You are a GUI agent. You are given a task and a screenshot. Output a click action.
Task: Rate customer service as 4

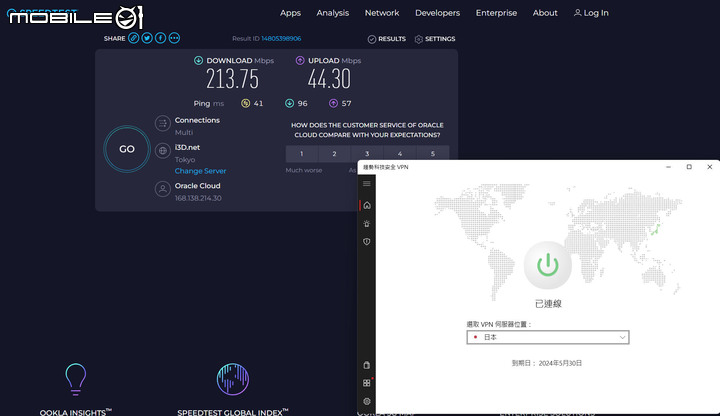pos(399,154)
